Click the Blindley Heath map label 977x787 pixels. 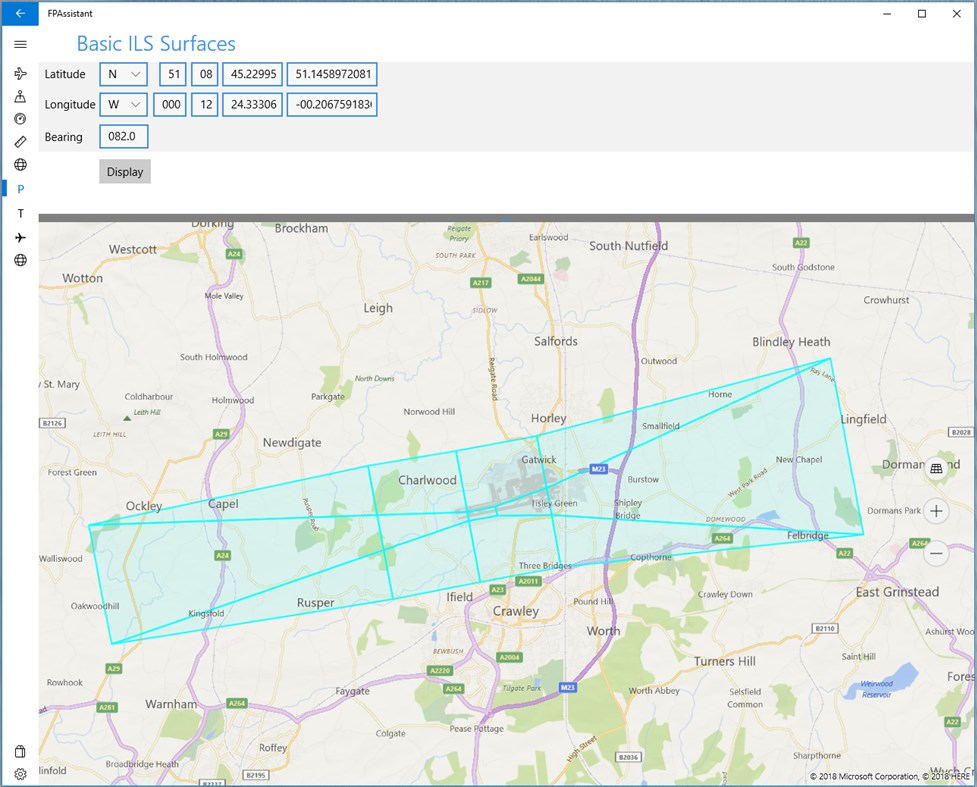tap(791, 342)
